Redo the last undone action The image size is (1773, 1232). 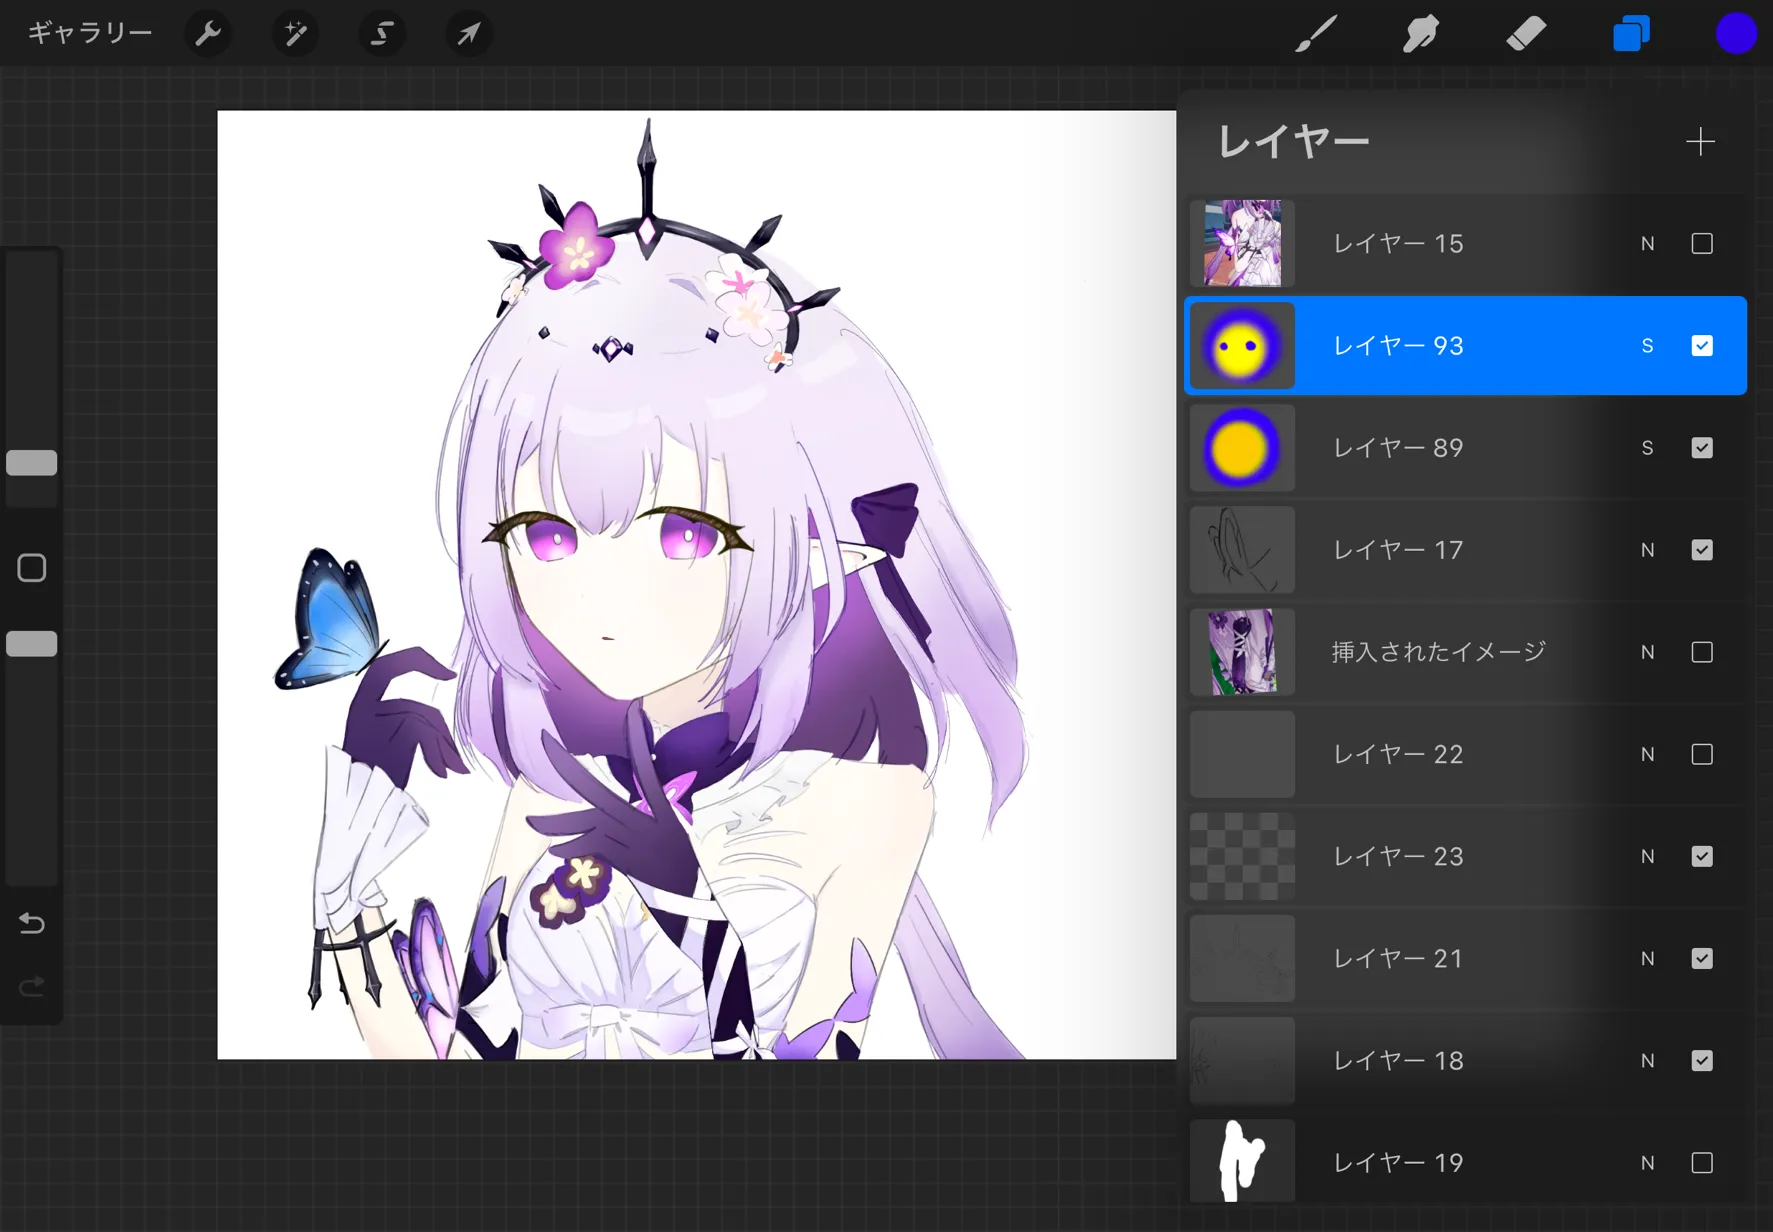coord(32,987)
